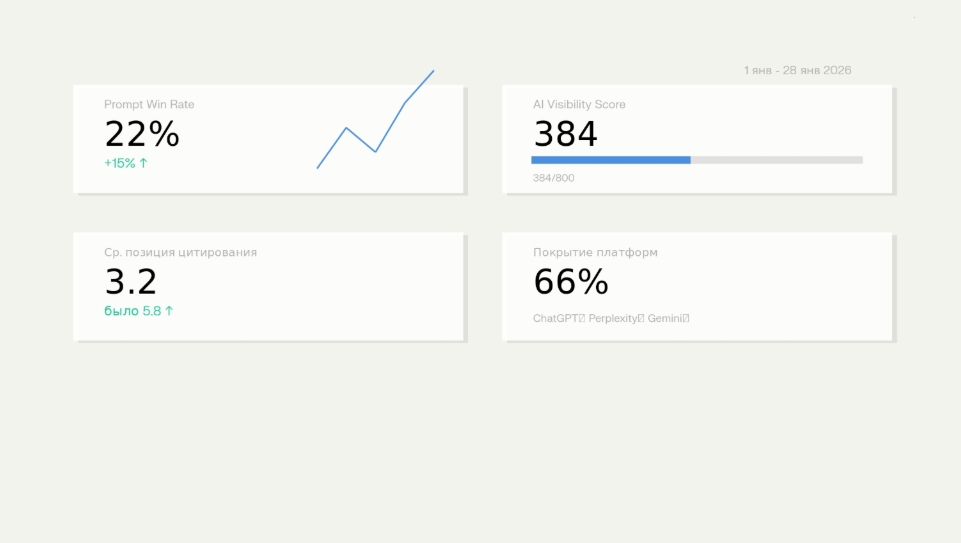Click the blue filled part of score bar
The image size is (961, 543).
(x=611, y=160)
